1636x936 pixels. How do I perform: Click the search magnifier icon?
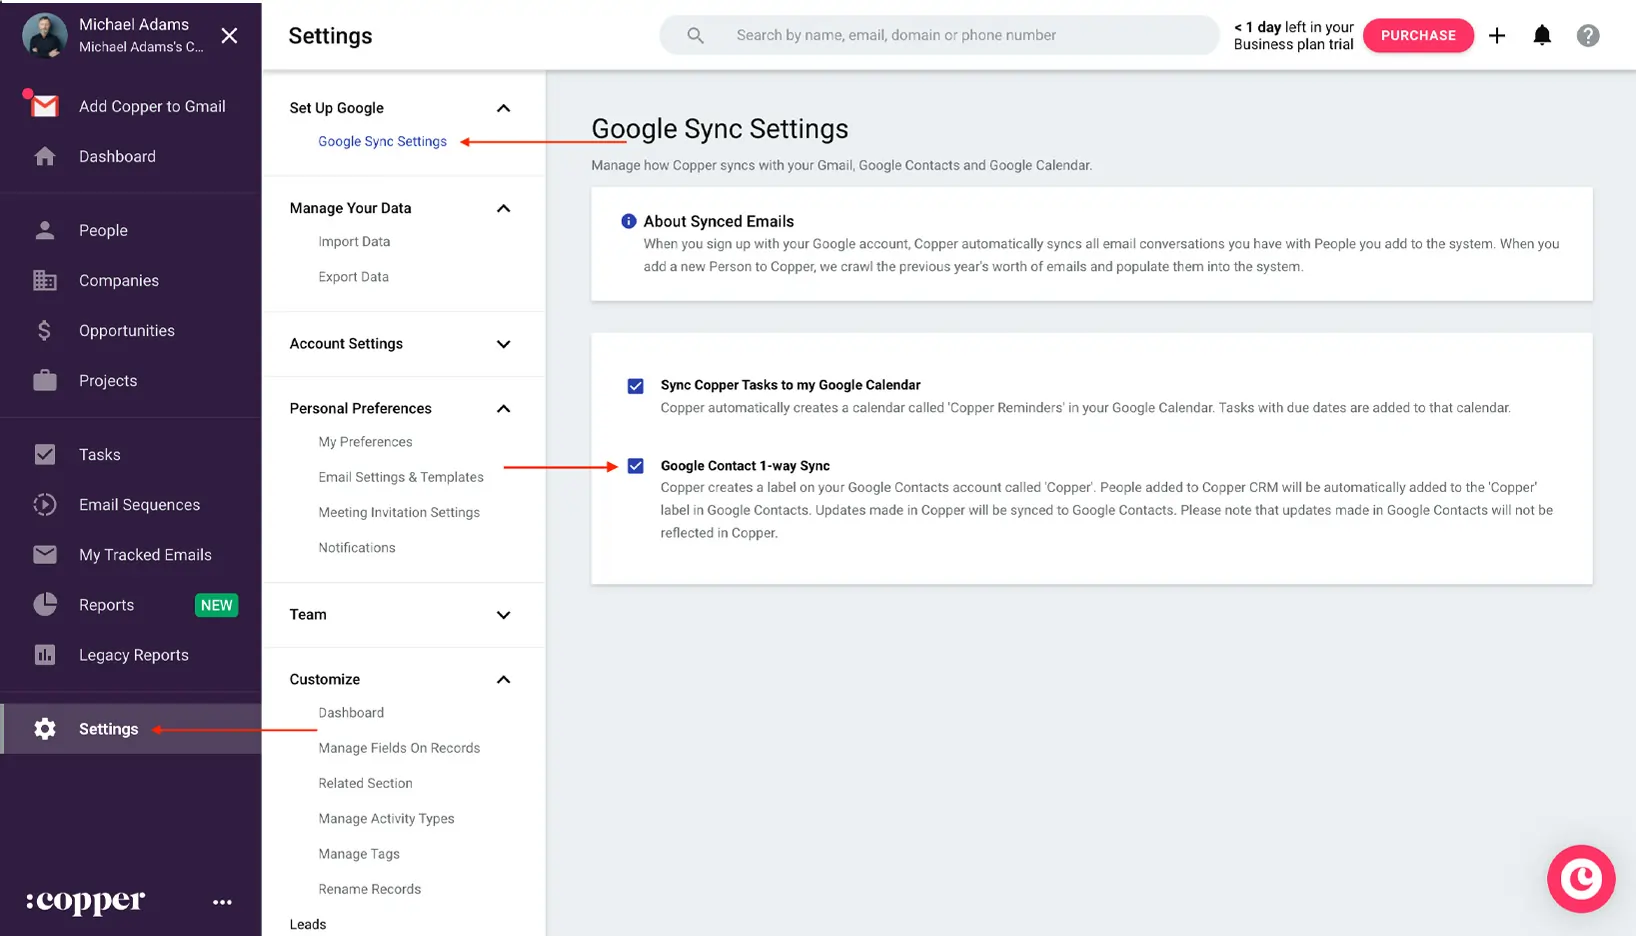[695, 35]
